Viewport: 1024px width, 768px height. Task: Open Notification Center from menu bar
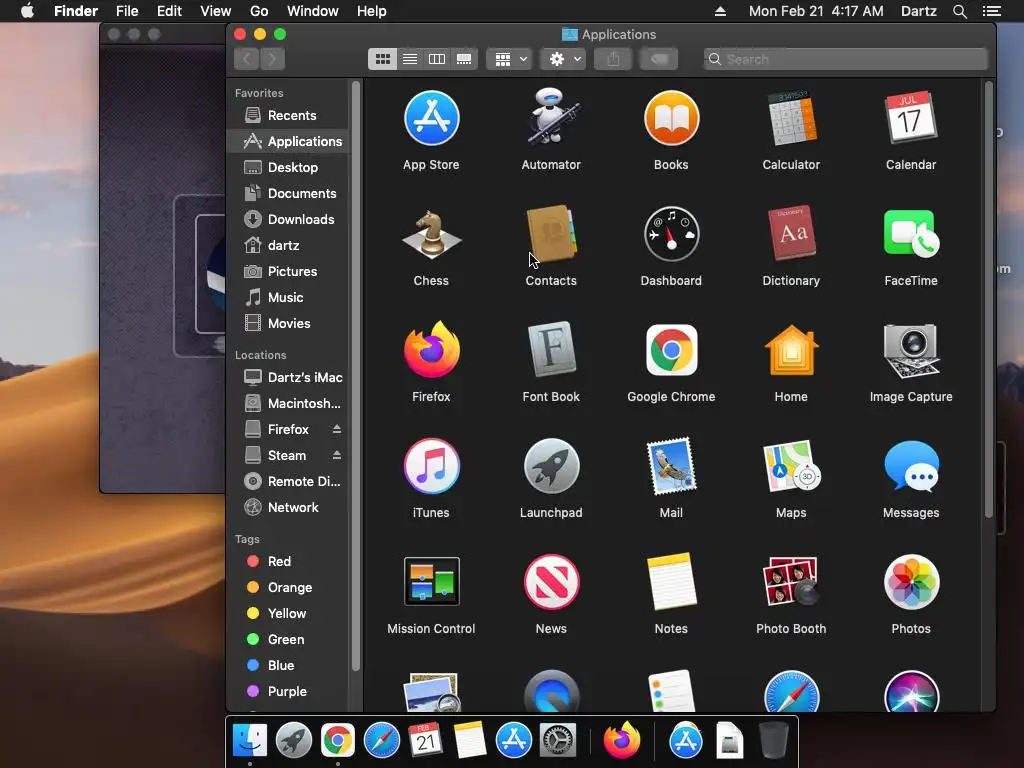click(992, 11)
